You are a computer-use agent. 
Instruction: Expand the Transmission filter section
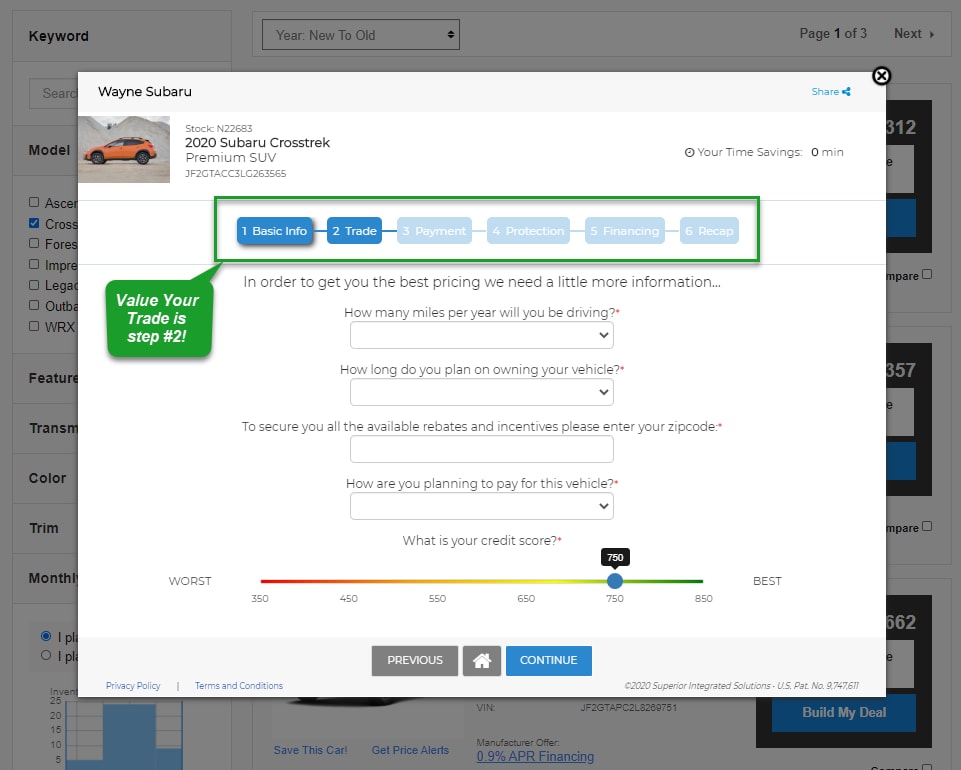pyautogui.click(x=53, y=428)
